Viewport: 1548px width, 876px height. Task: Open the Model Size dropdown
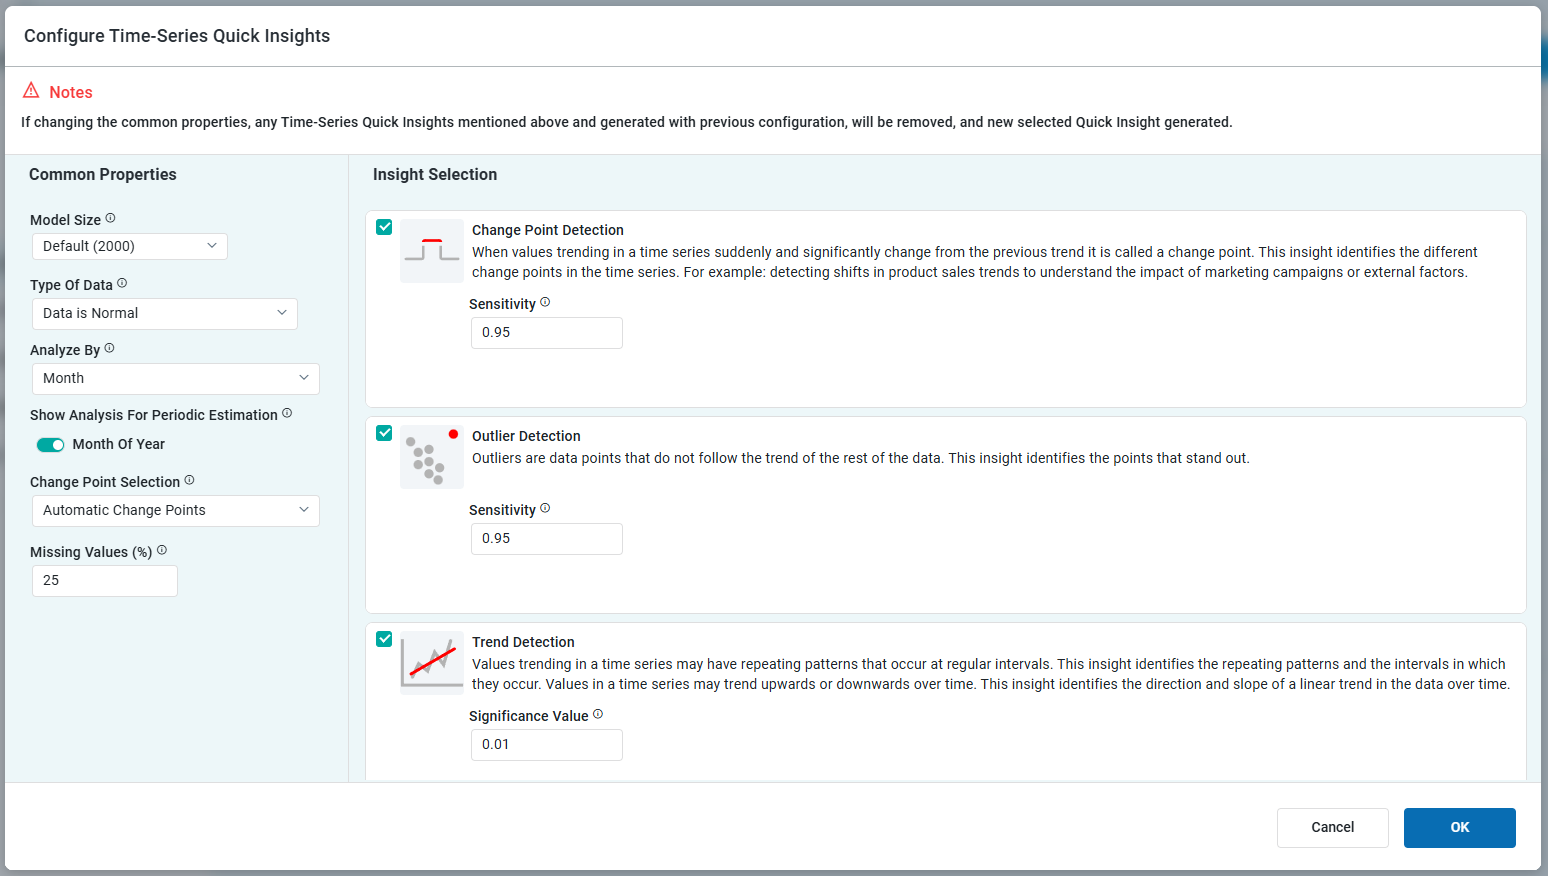(130, 246)
